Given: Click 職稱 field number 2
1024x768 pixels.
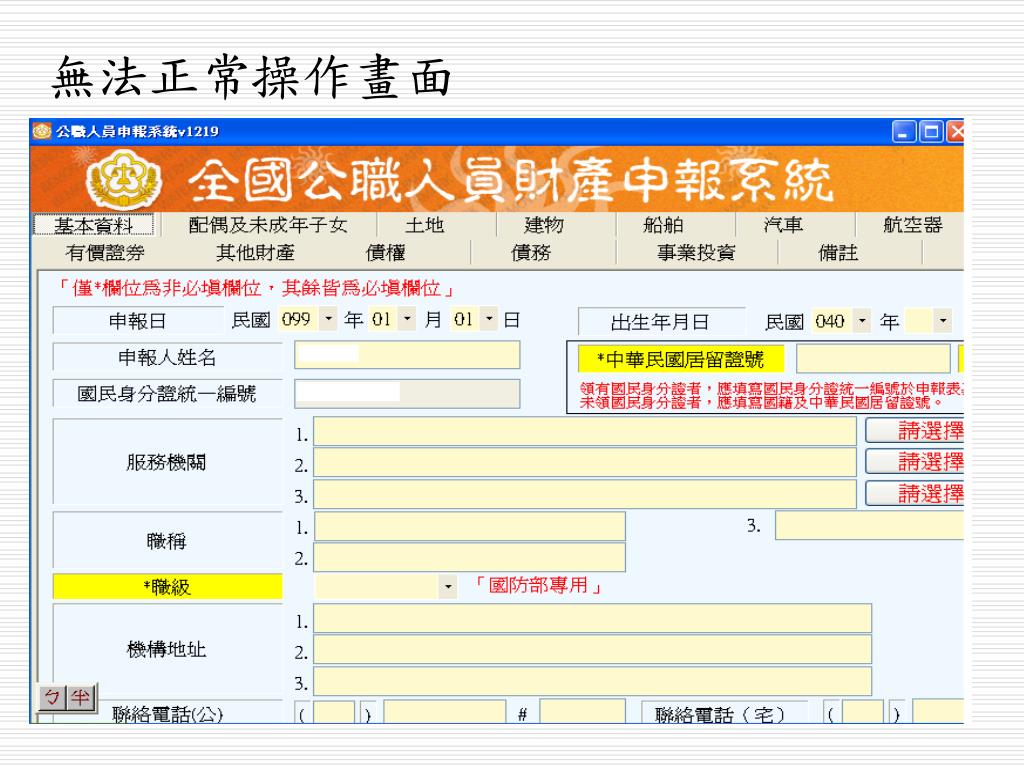Looking at the screenshot, I should tap(470, 557).
